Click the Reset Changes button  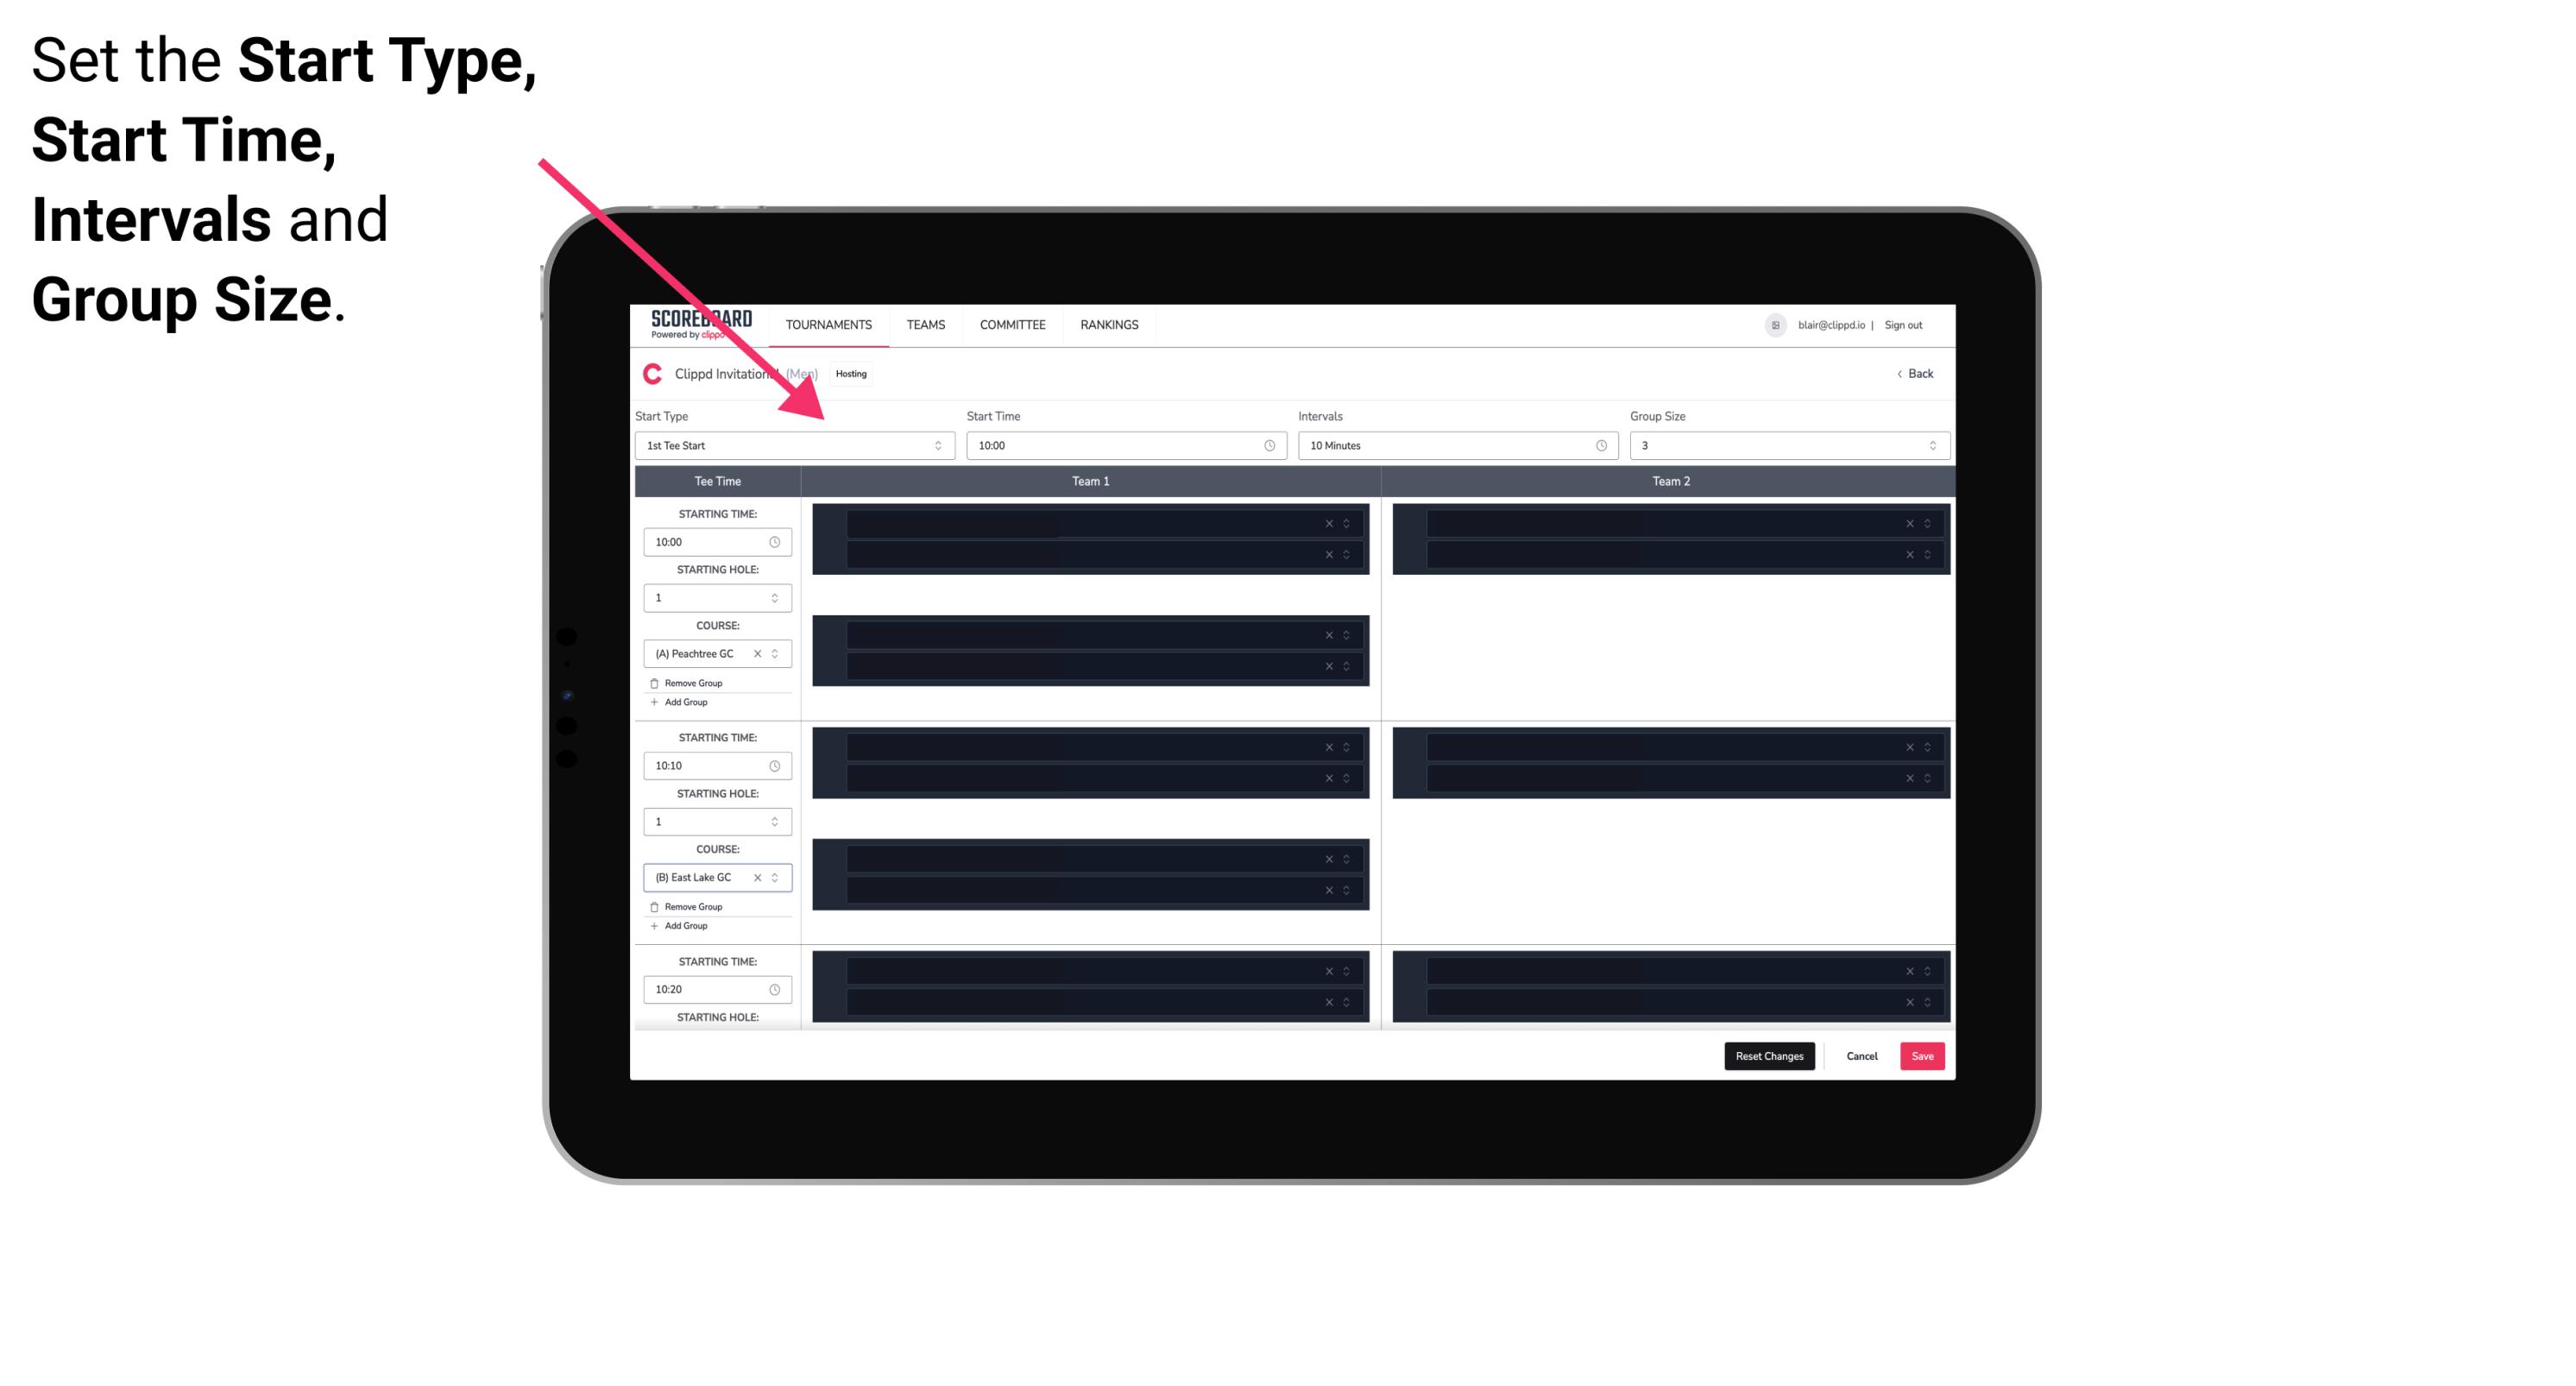[1769, 1055]
